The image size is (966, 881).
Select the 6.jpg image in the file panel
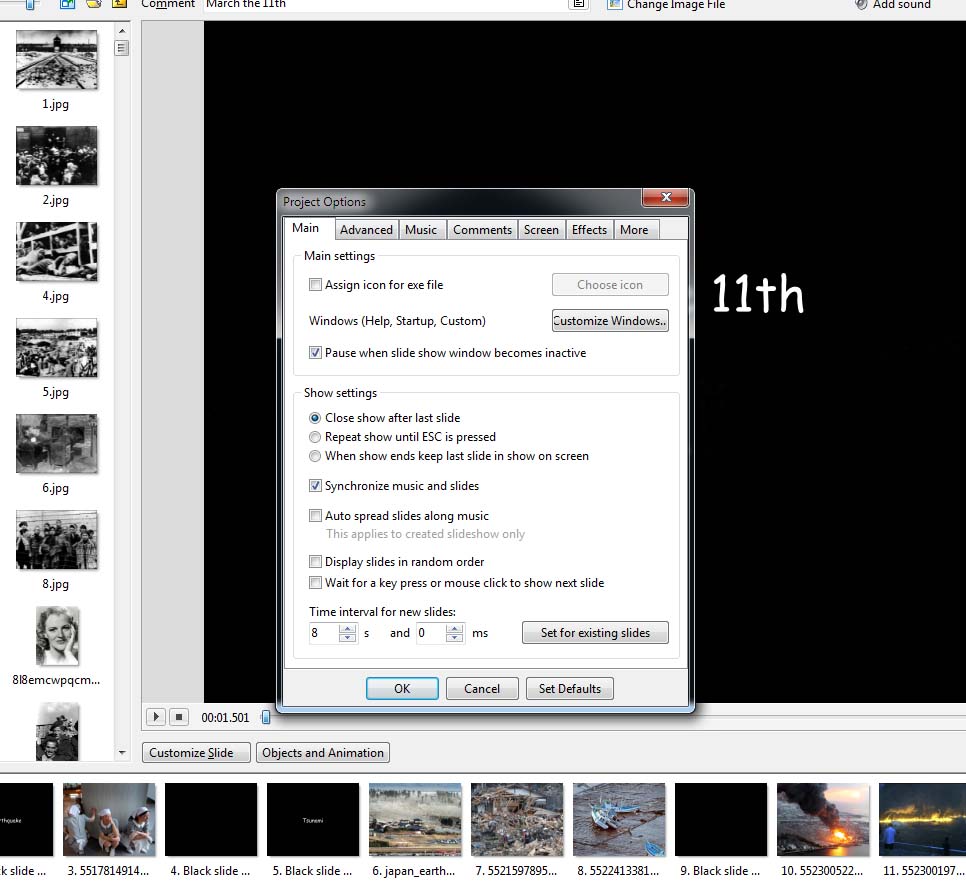[56, 444]
